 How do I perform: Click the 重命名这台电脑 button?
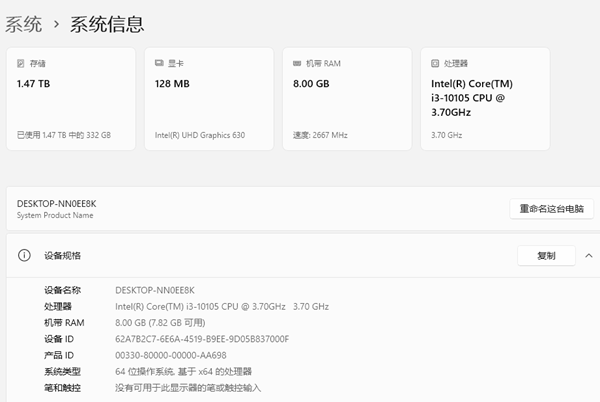(551, 209)
